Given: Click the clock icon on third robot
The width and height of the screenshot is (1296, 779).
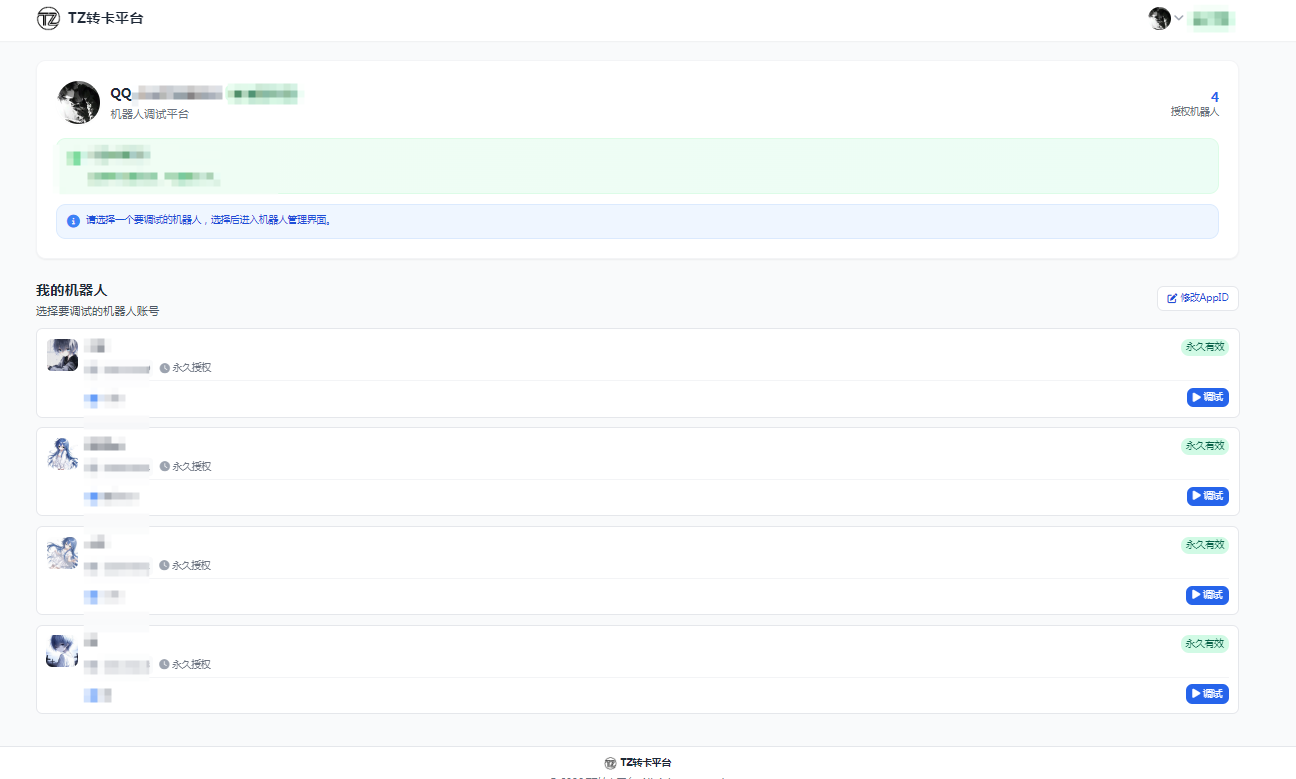Looking at the screenshot, I should pos(165,566).
